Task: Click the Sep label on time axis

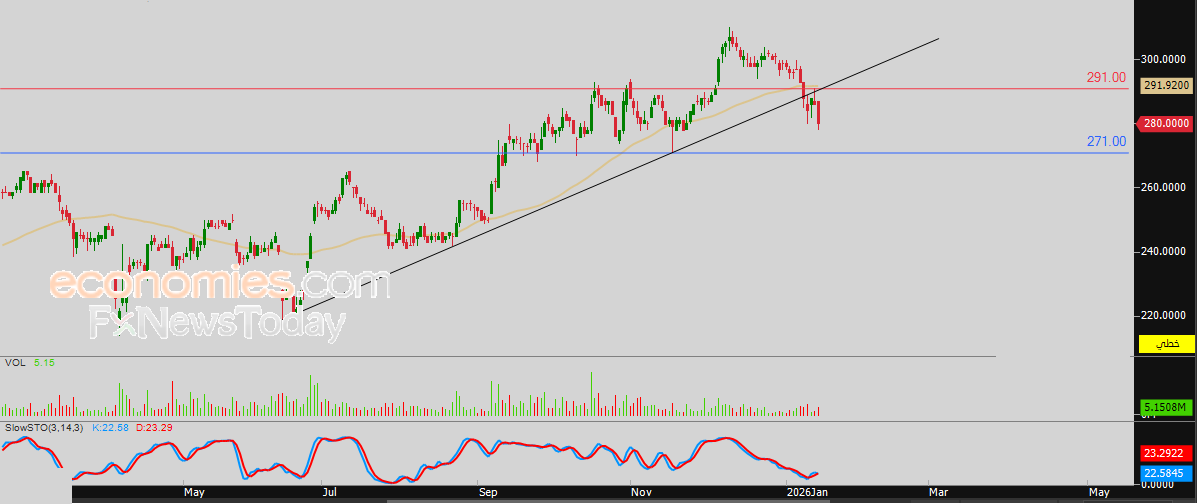Action: pos(488,493)
